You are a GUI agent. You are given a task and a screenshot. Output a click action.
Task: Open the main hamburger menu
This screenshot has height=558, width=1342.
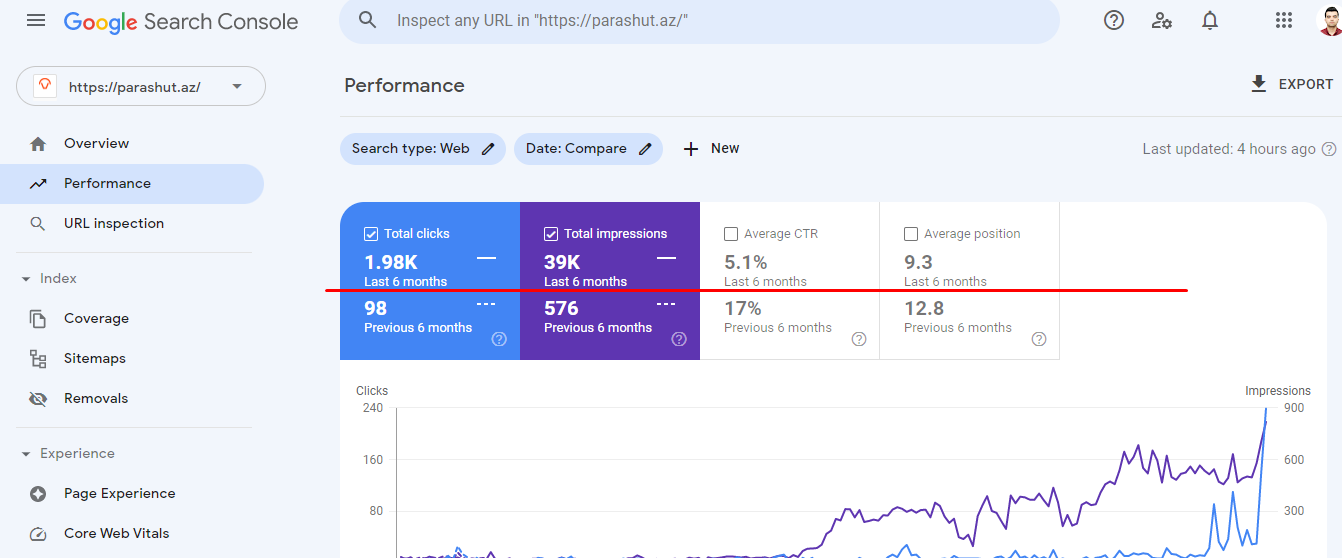[x=36, y=21]
